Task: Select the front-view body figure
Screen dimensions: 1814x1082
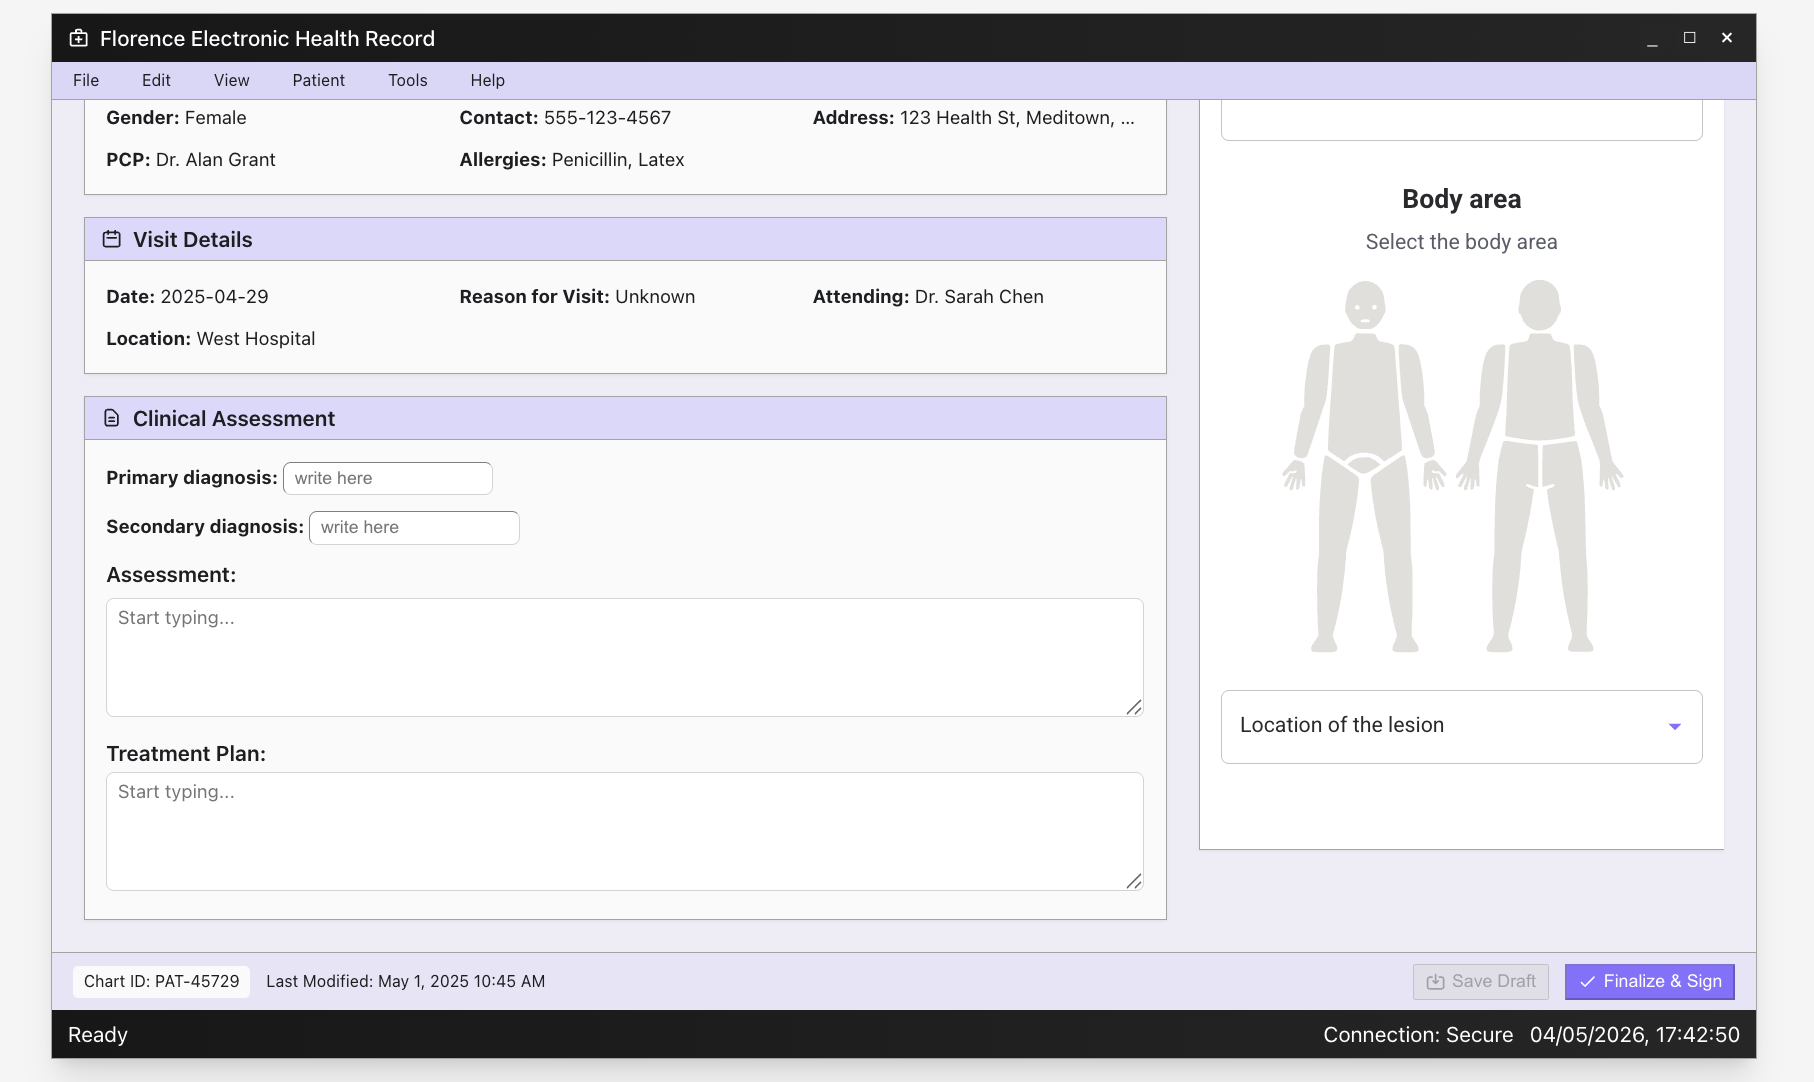Action: click(x=1364, y=466)
